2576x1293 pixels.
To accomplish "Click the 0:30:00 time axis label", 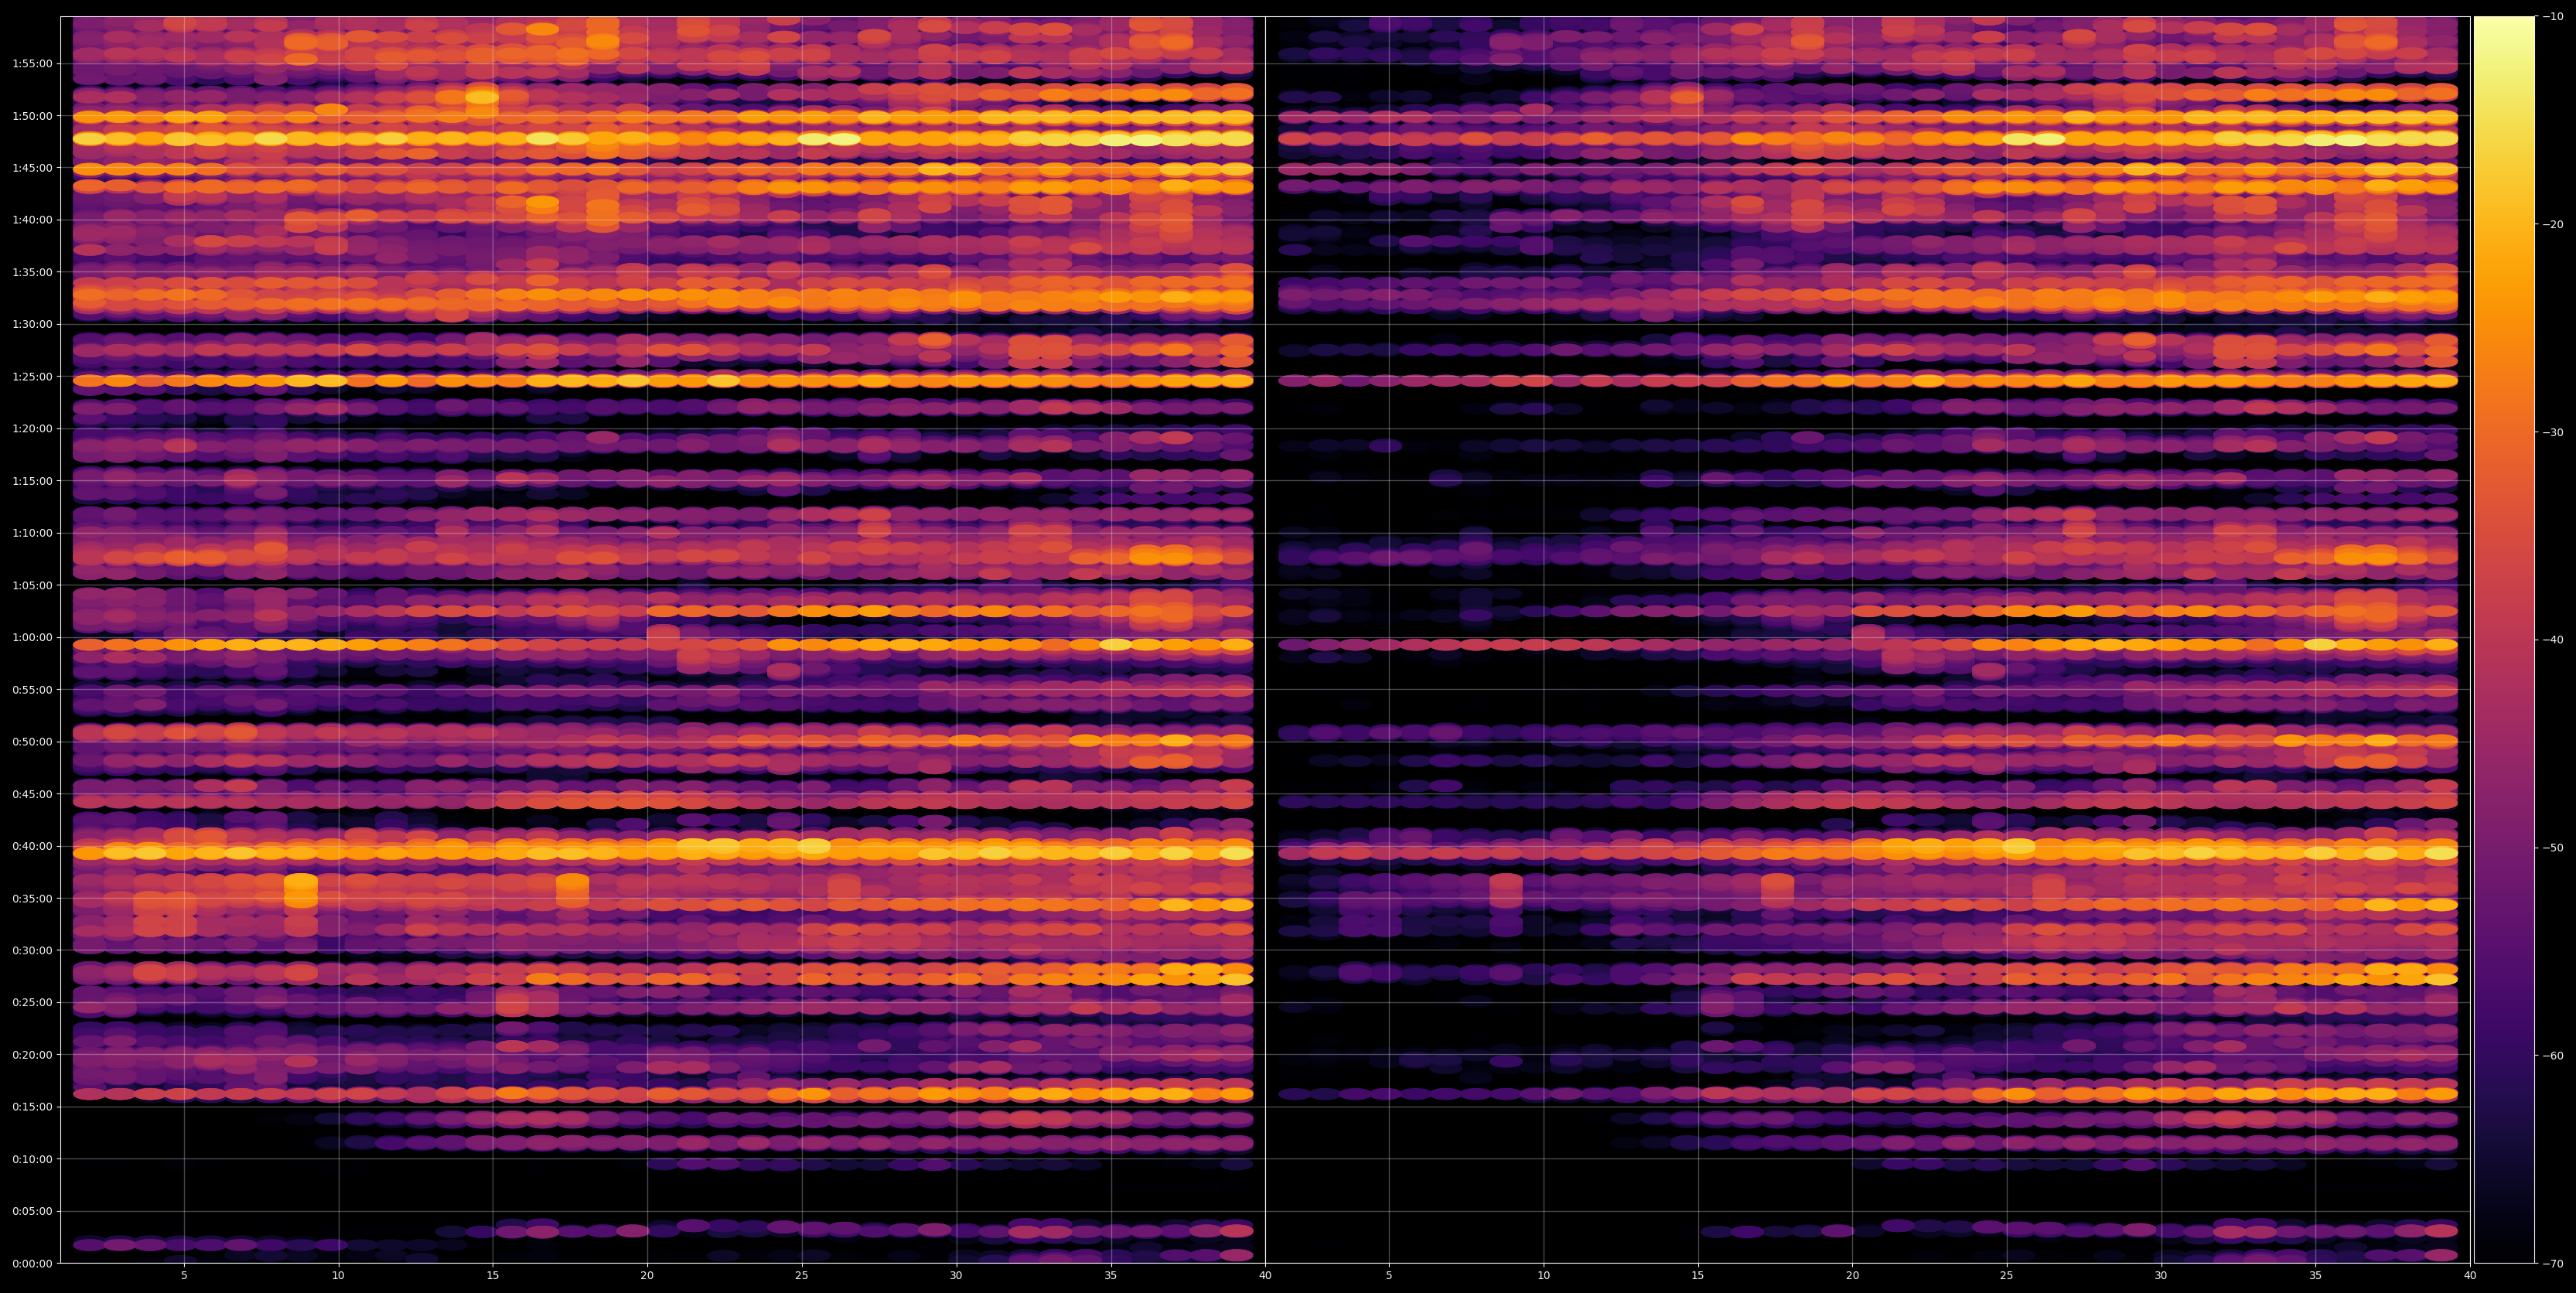I will pos(32,950).
